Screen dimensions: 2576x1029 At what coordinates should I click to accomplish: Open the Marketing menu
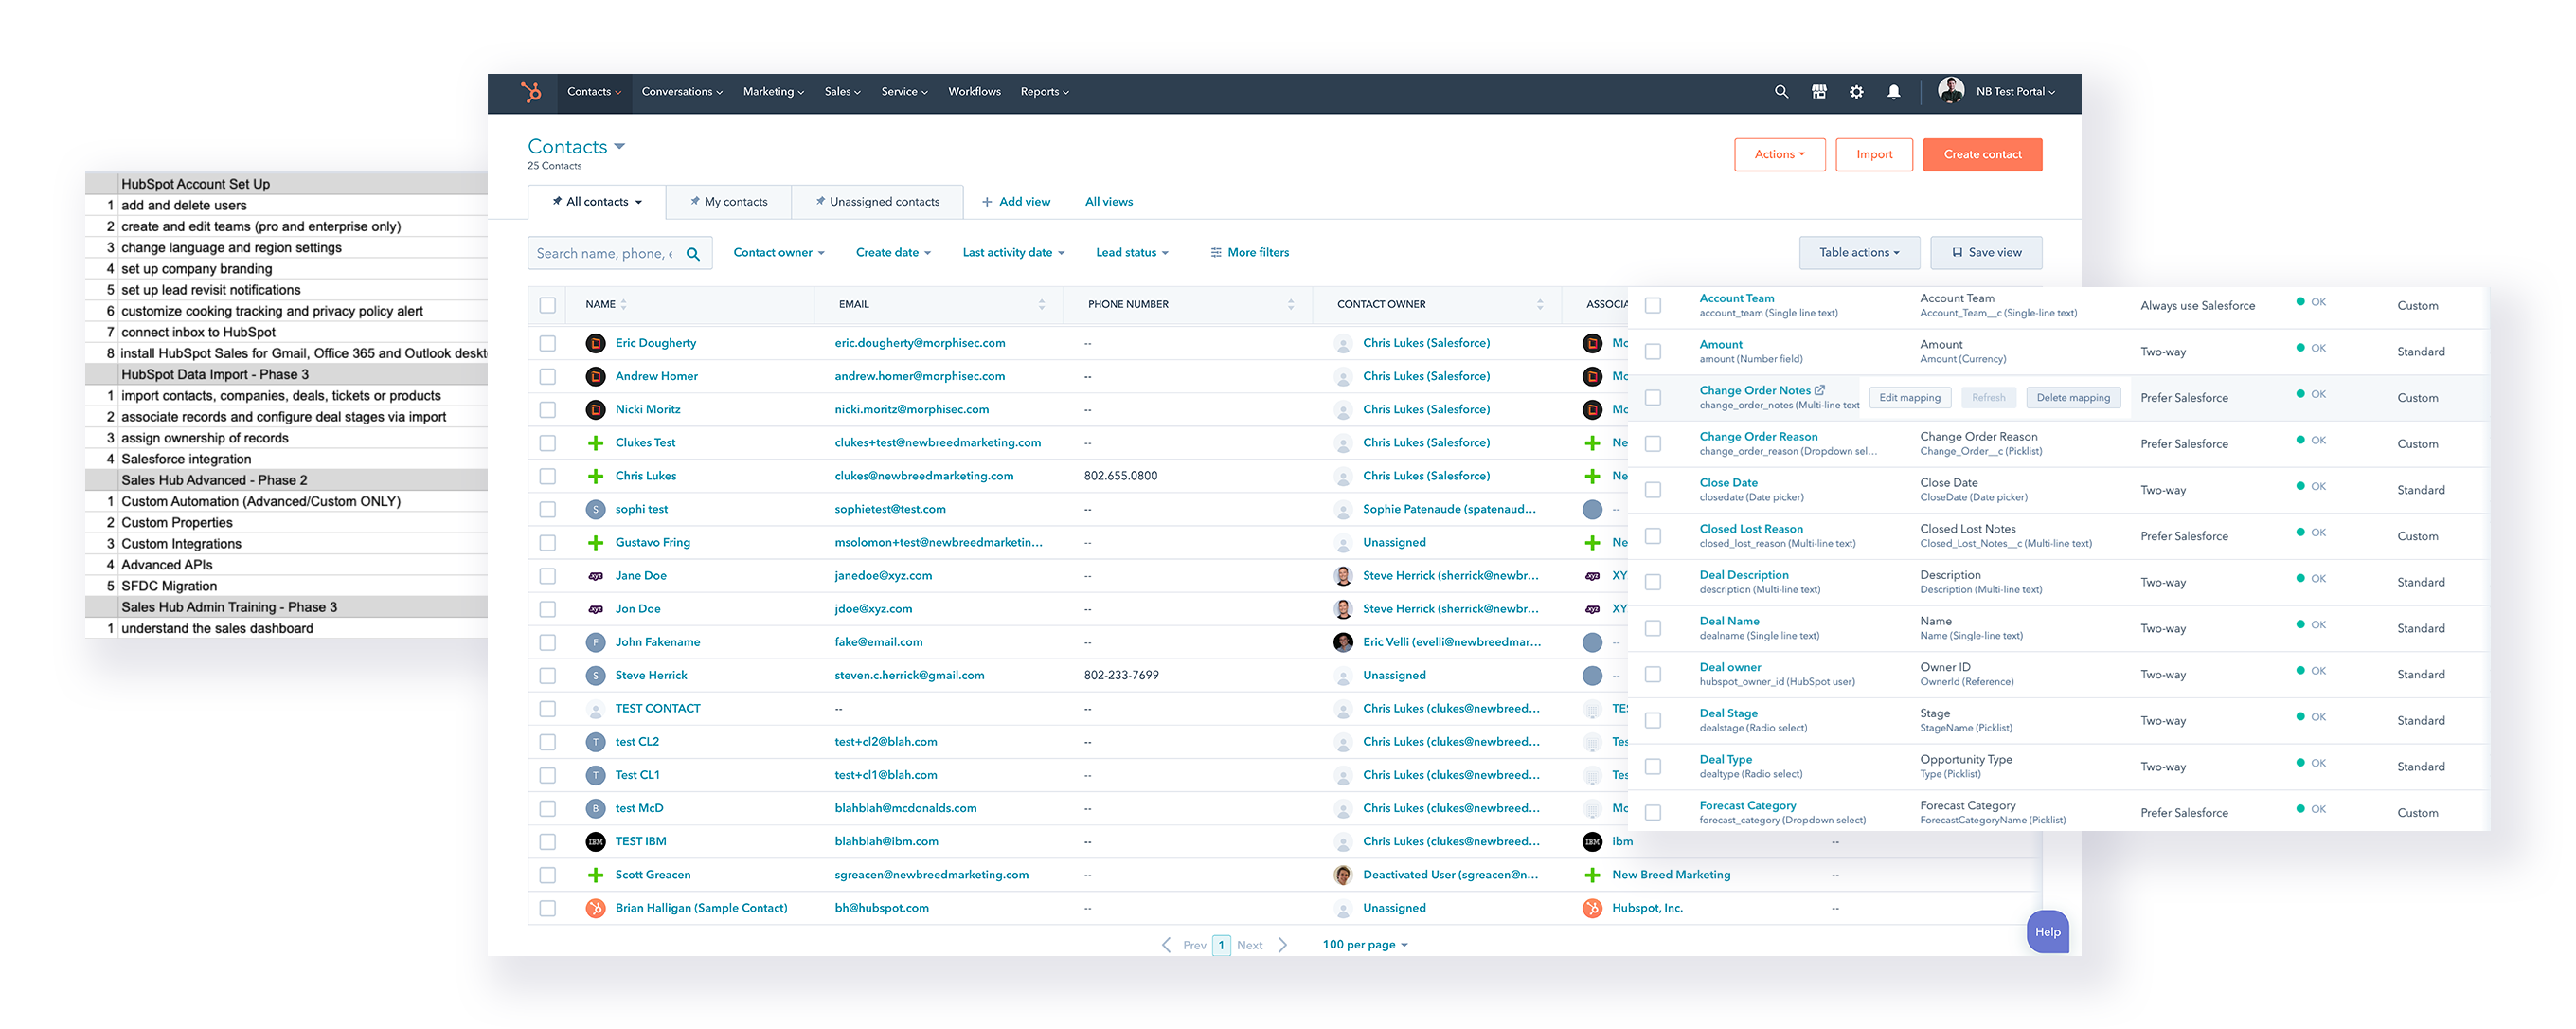tap(773, 92)
